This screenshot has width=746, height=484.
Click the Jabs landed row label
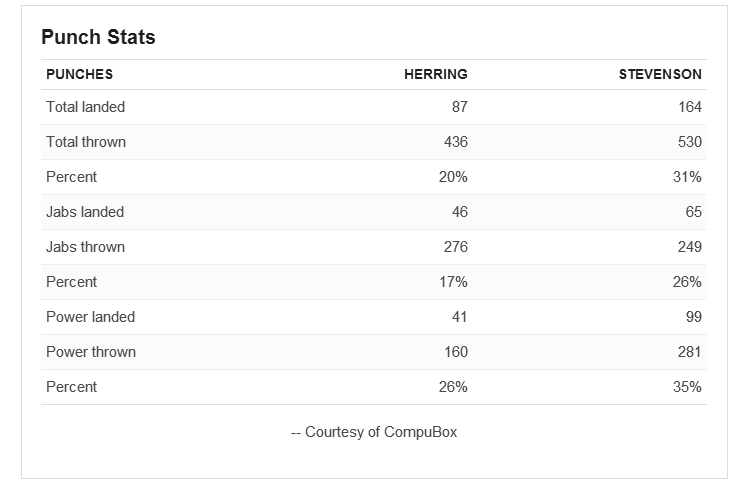coord(85,212)
